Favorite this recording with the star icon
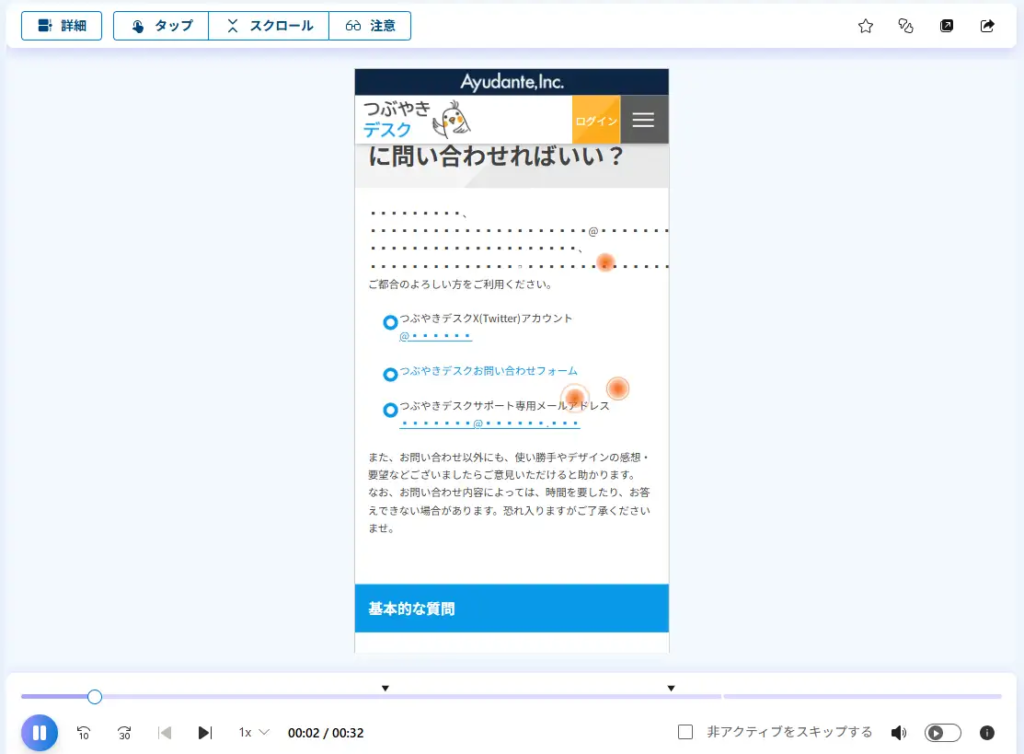The image size is (1024, 754). [x=865, y=26]
